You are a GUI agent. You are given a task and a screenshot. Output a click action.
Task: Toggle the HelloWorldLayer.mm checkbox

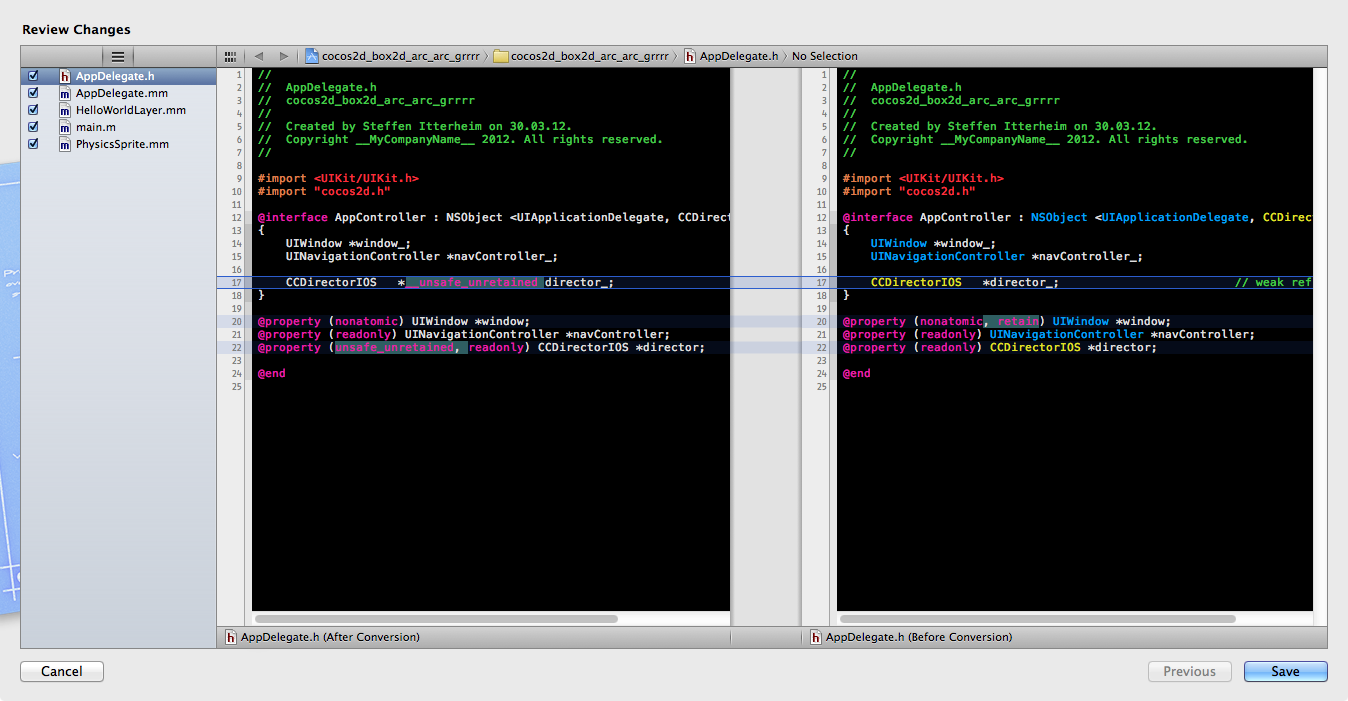point(34,110)
